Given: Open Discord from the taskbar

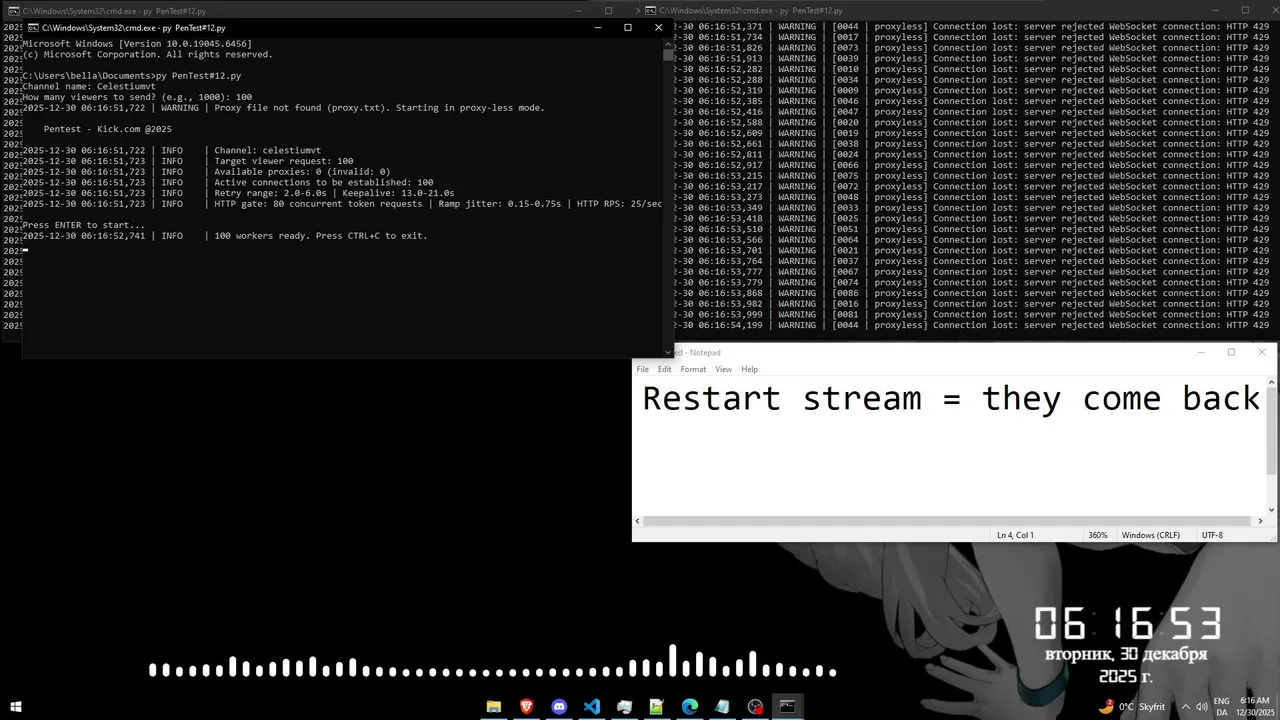Looking at the screenshot, I should (559, 706).
